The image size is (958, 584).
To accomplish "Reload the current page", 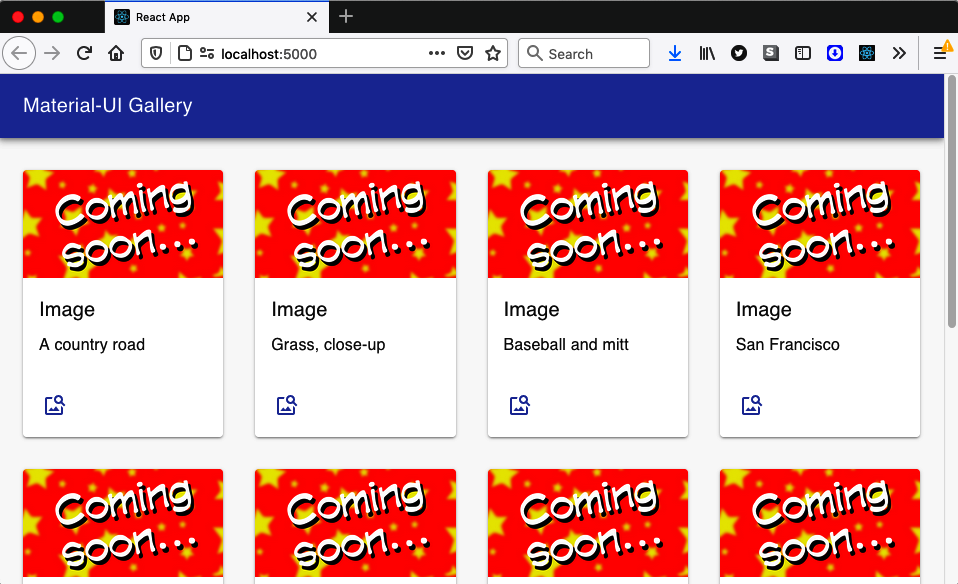I will point(84,54).
